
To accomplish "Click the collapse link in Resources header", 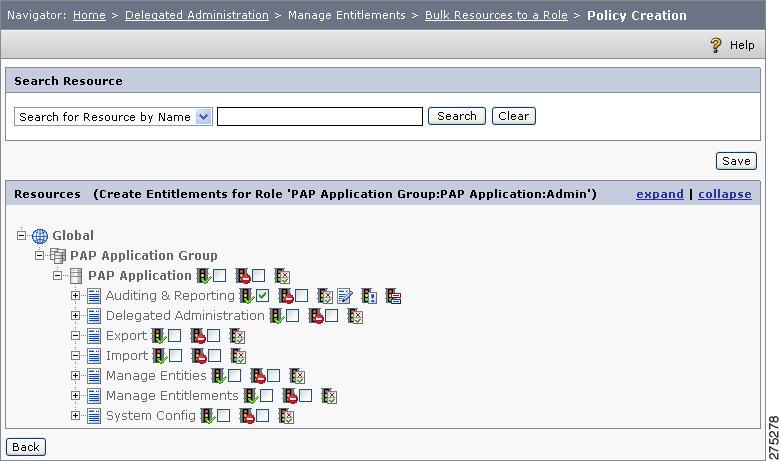I will pos(725,194).
